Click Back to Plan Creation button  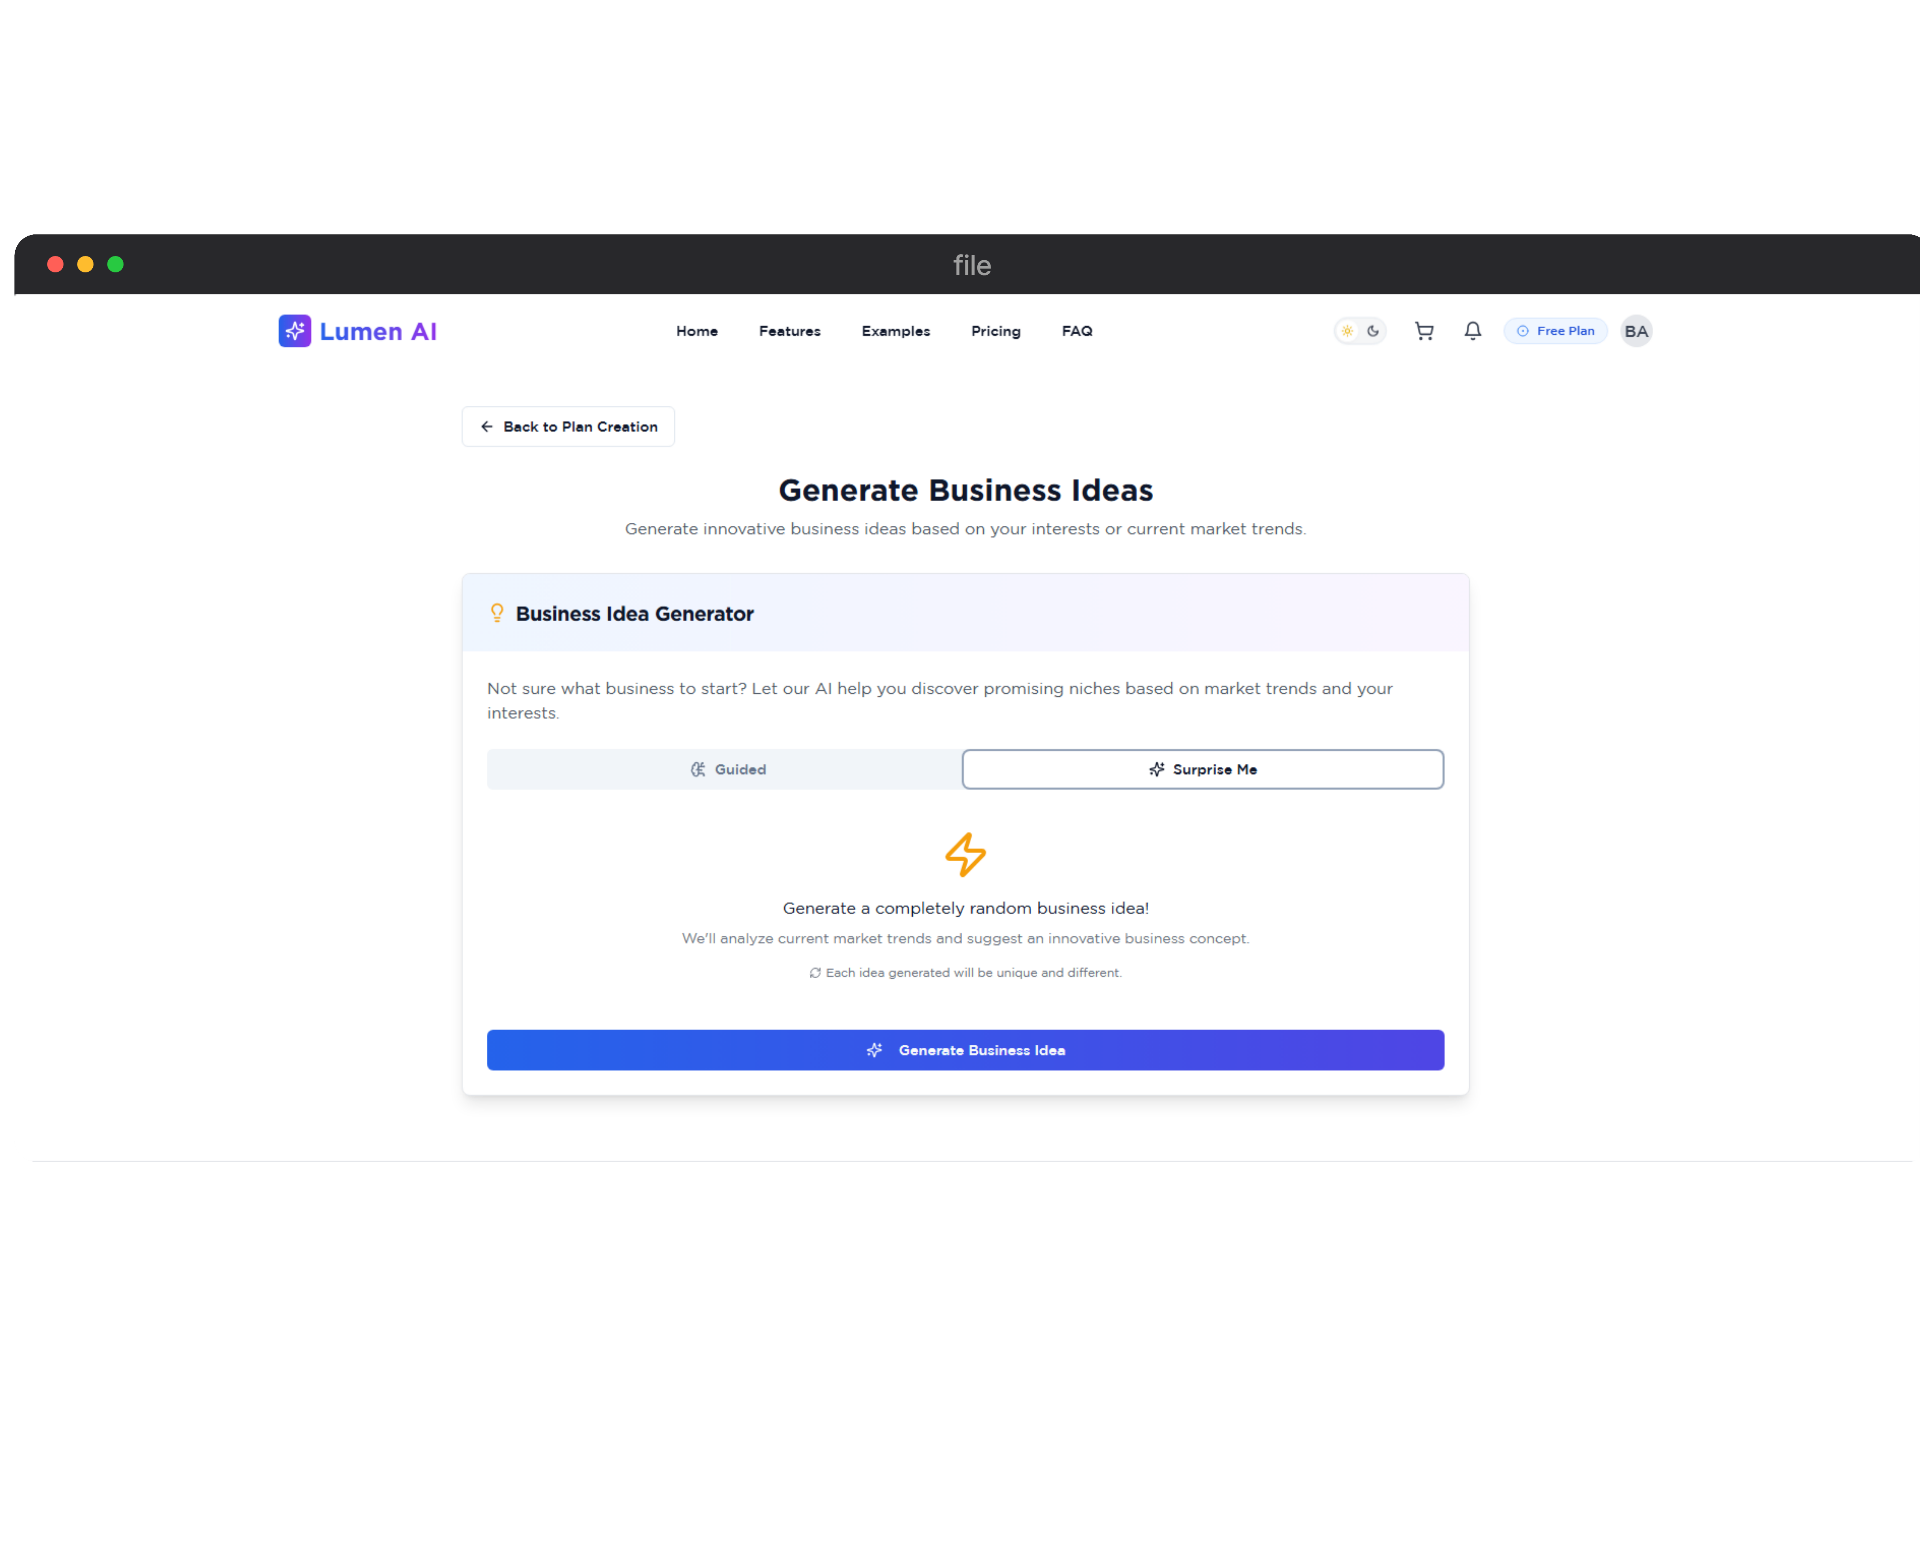point(568,427)
